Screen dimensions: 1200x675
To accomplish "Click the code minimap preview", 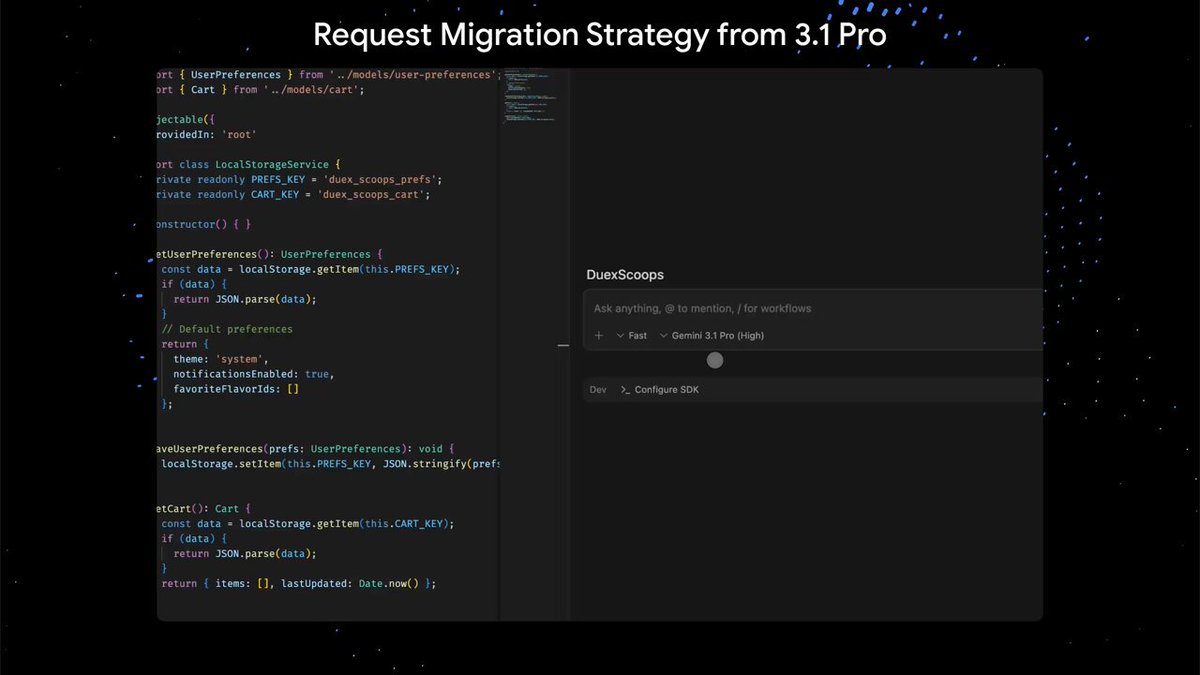I will (x=529, y=96).
